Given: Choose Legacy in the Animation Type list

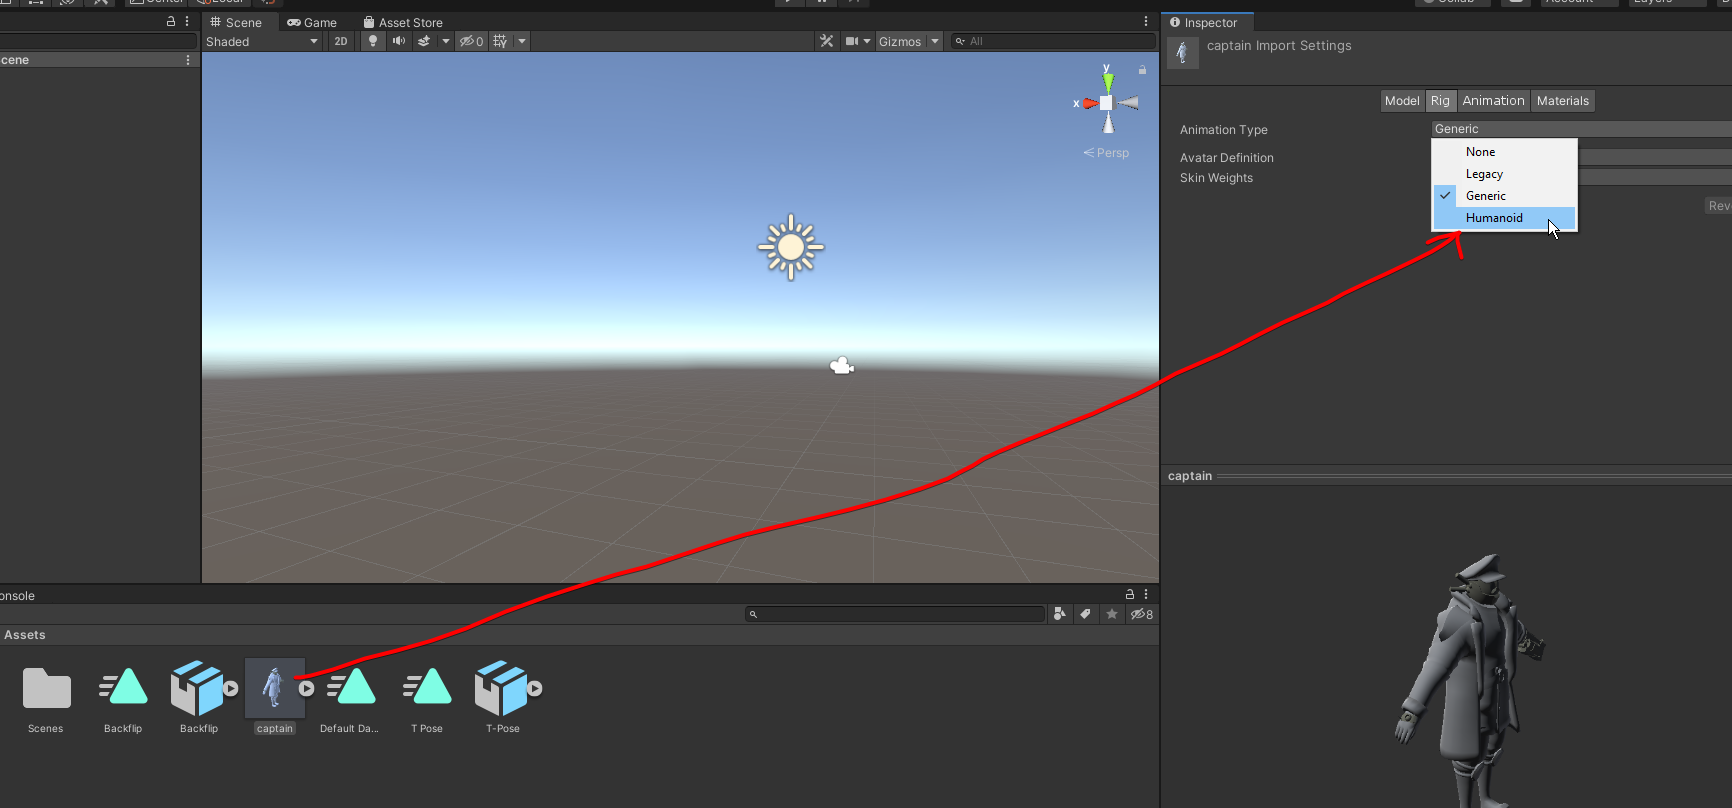Looking at the screenshot, I should [1505, 174].
